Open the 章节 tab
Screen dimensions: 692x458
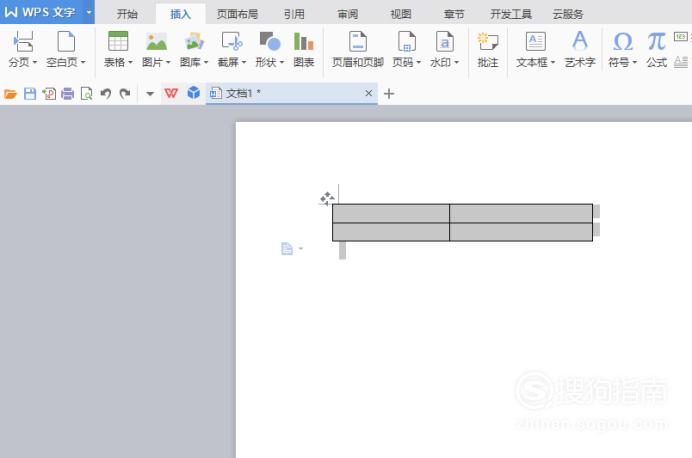coord(454,14)
